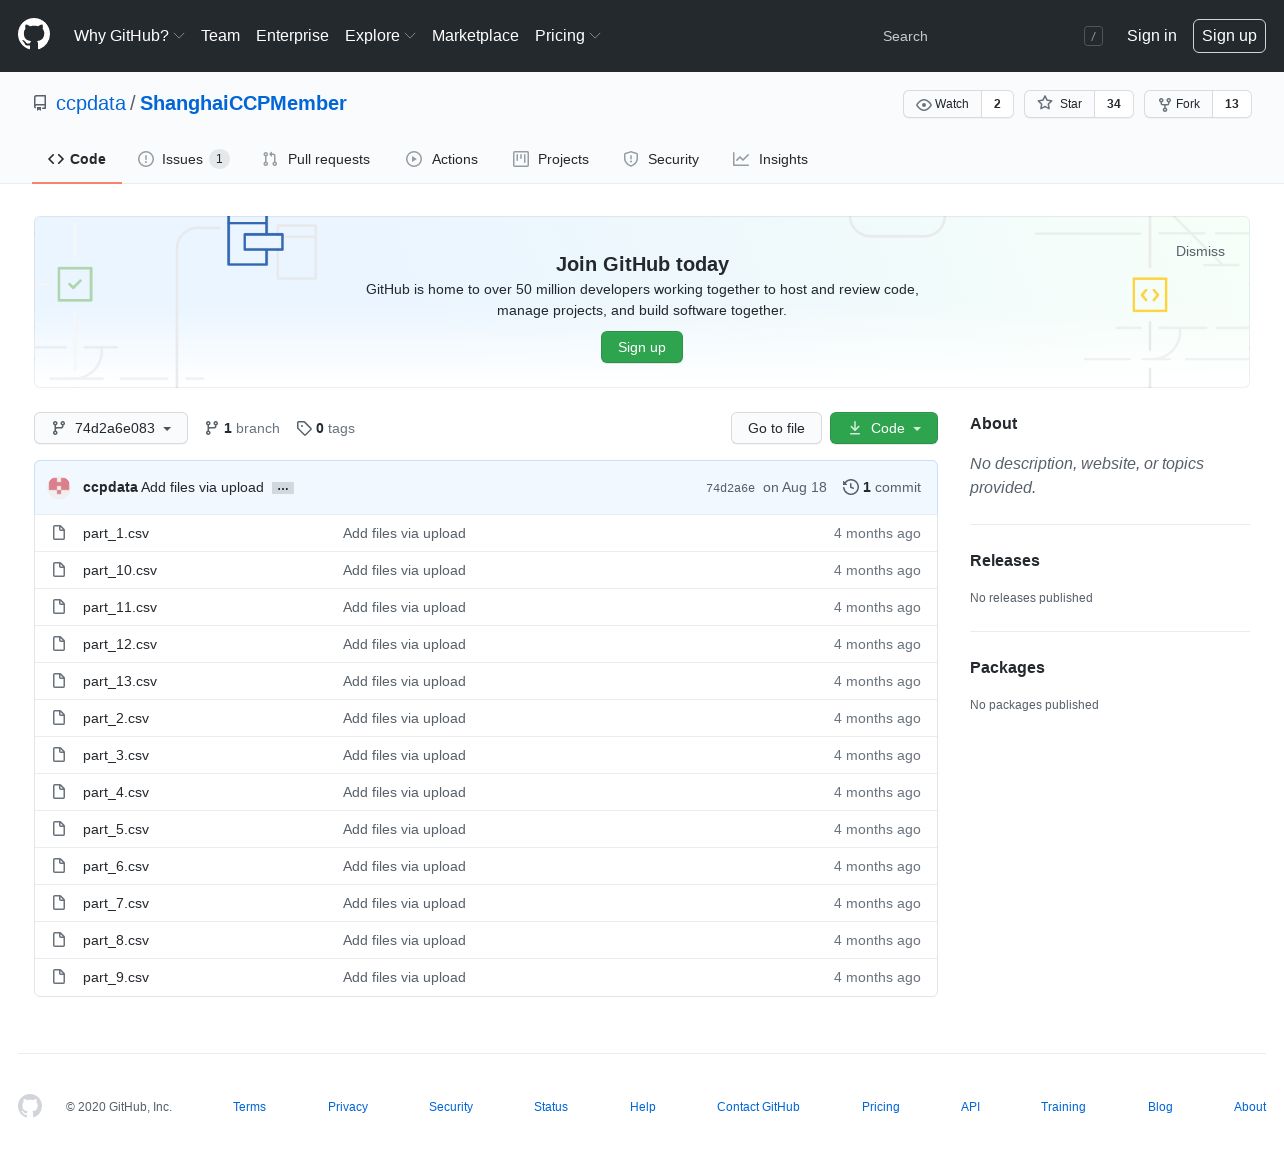The height and width of the screenshot is (1168, 1284).
Task: Fork this repository
Action: click(1178, 104)
